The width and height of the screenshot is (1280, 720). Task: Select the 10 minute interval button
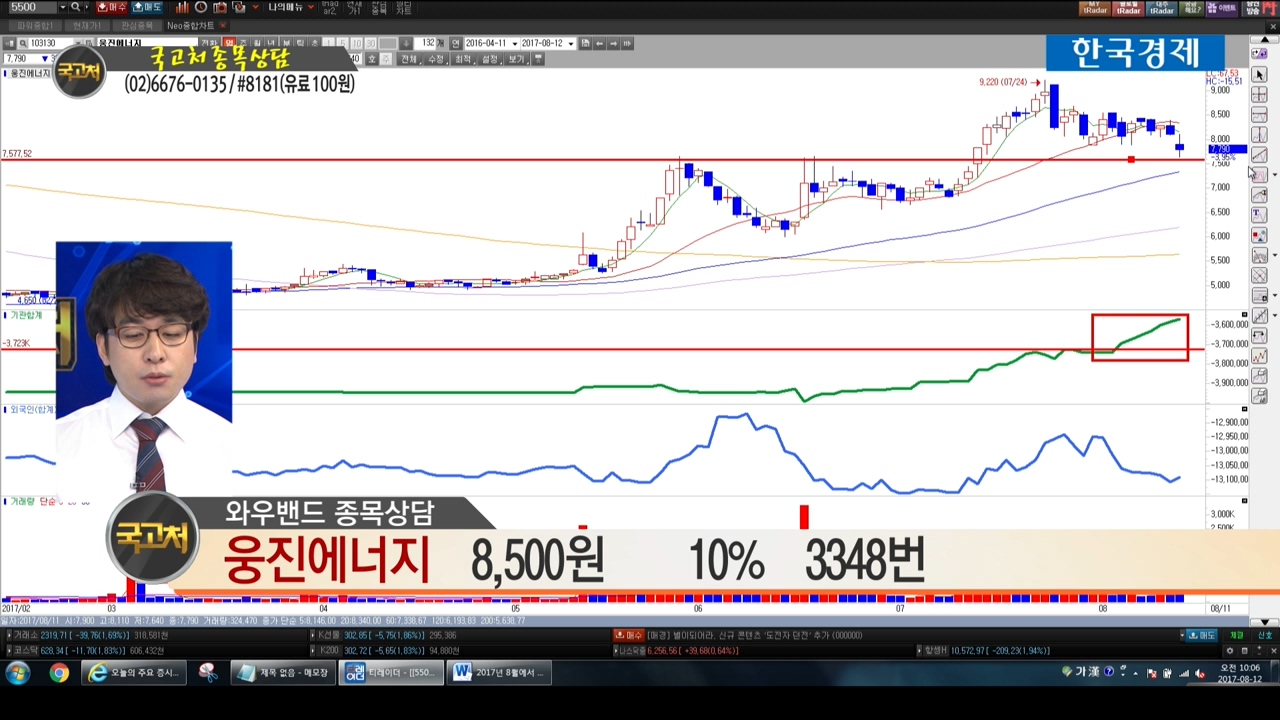(x=356, y=43)
